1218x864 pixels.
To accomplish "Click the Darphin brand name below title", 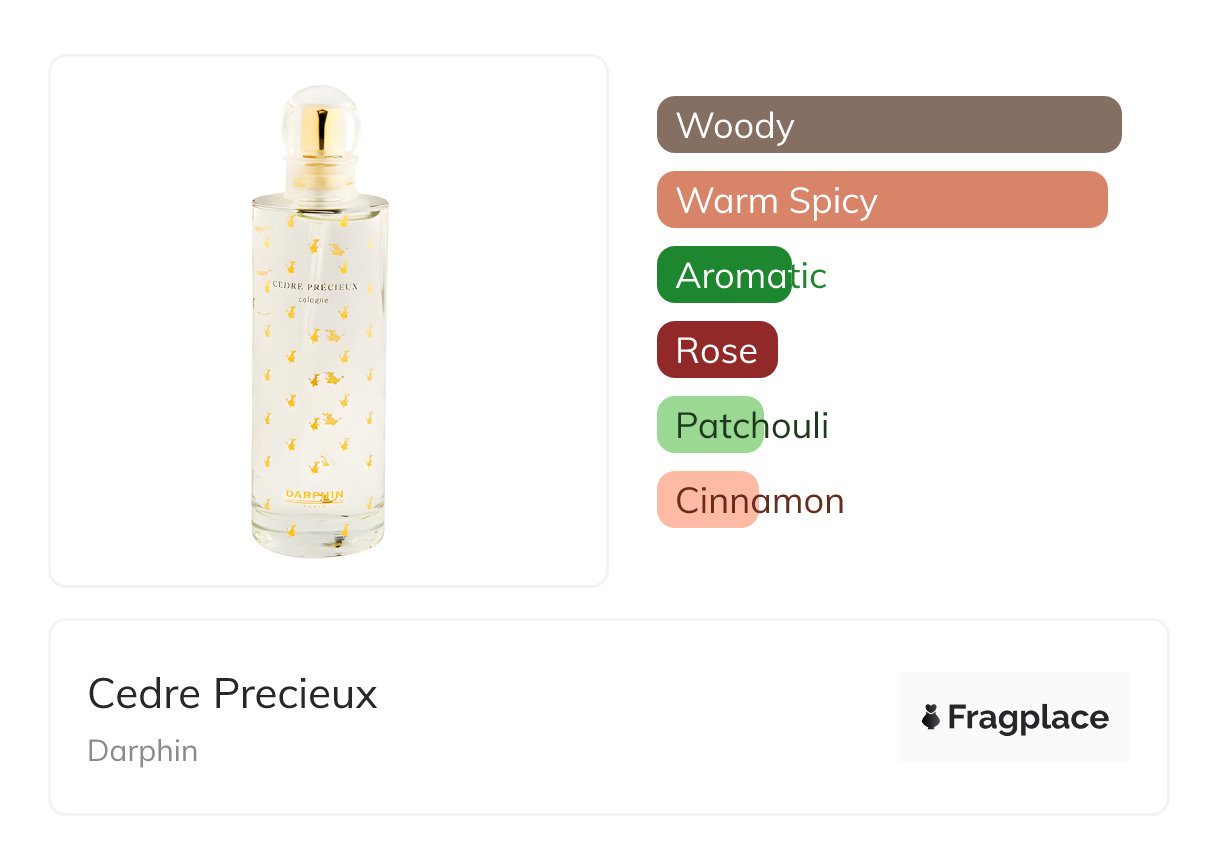I will 143,751.
